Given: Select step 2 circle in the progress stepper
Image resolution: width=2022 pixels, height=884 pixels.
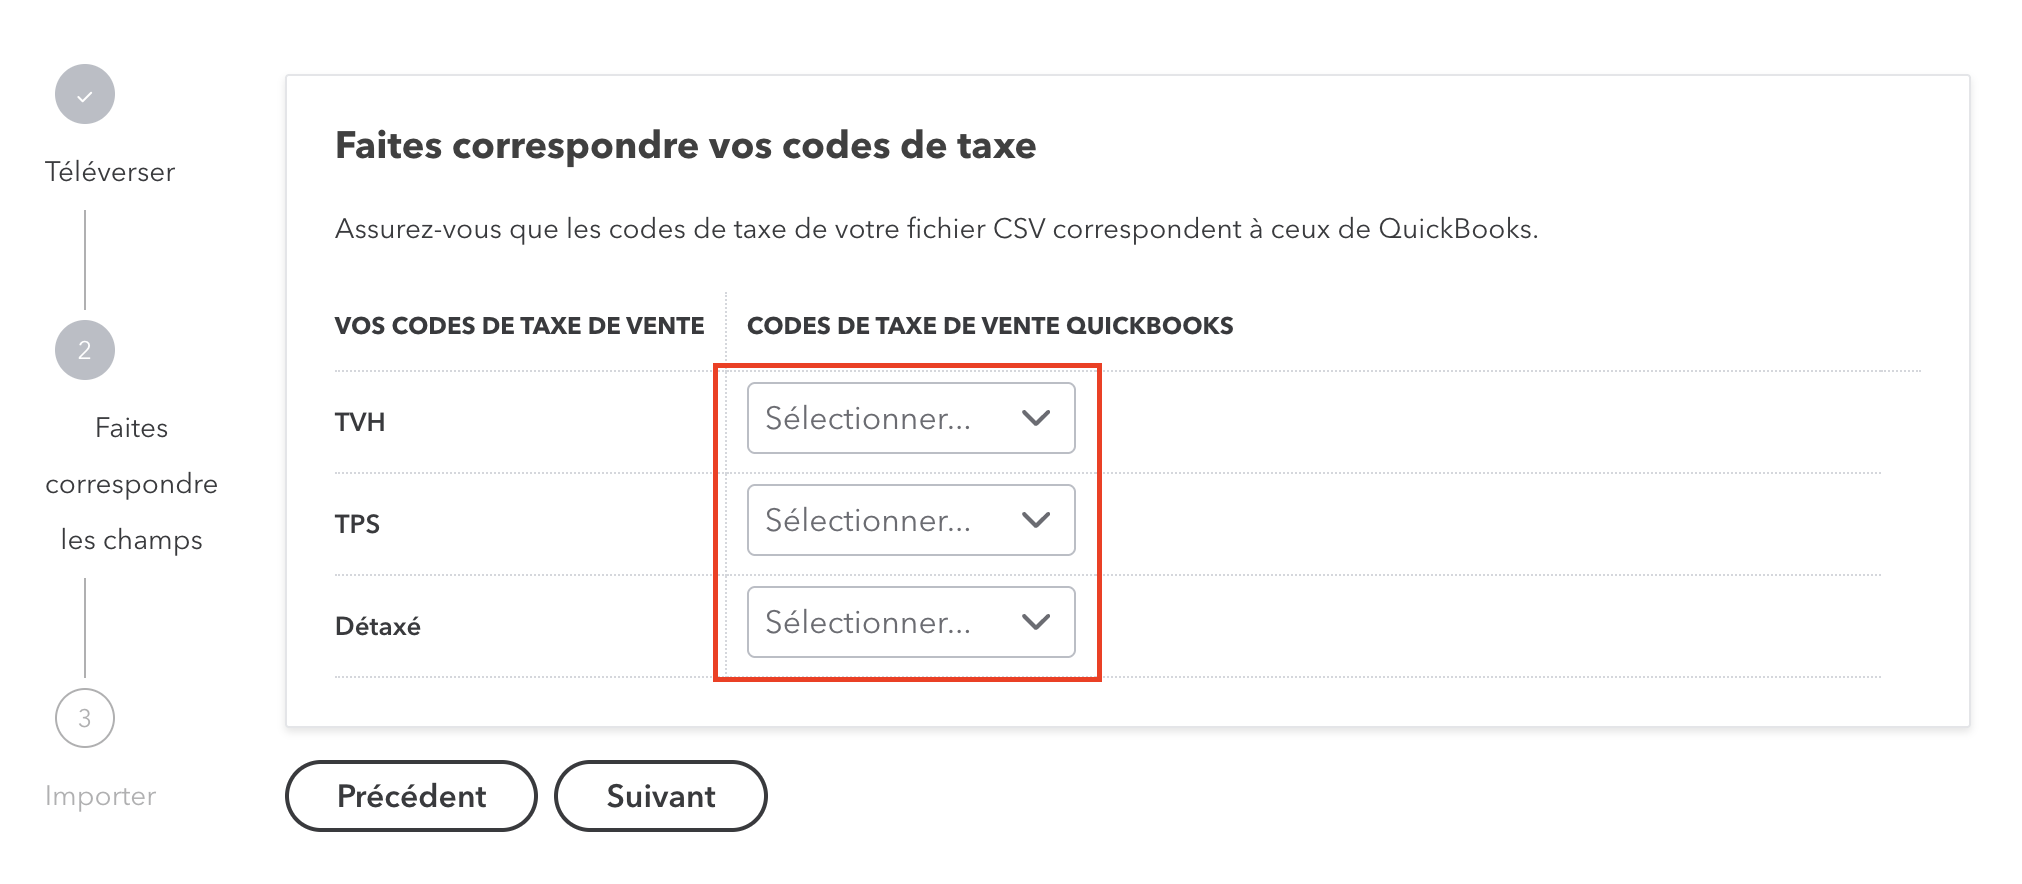Looking at the screenshot, I should (x=84, y=350).
